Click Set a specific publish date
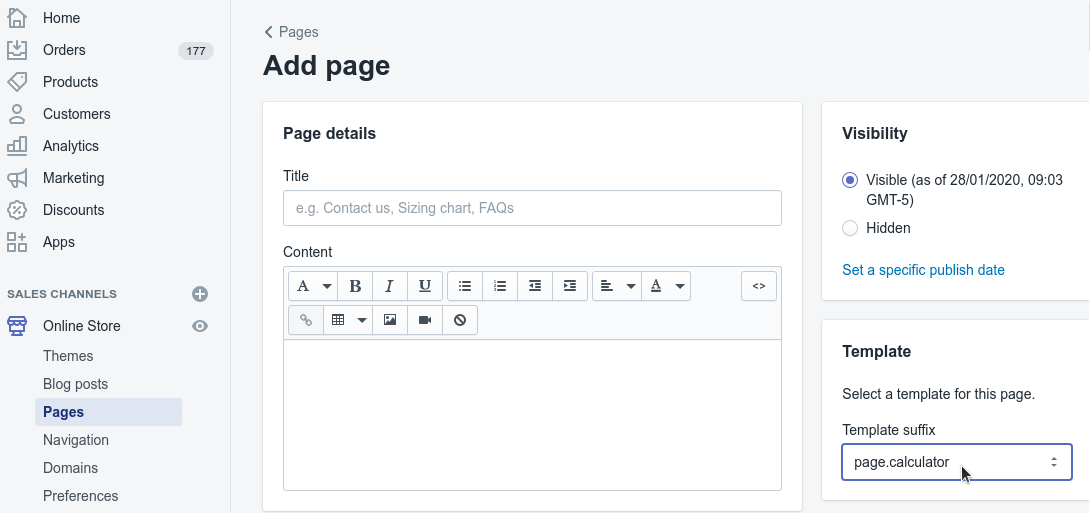Viewport: 1090px width, 513px height. pyautogui.click(x=923, y=270)
